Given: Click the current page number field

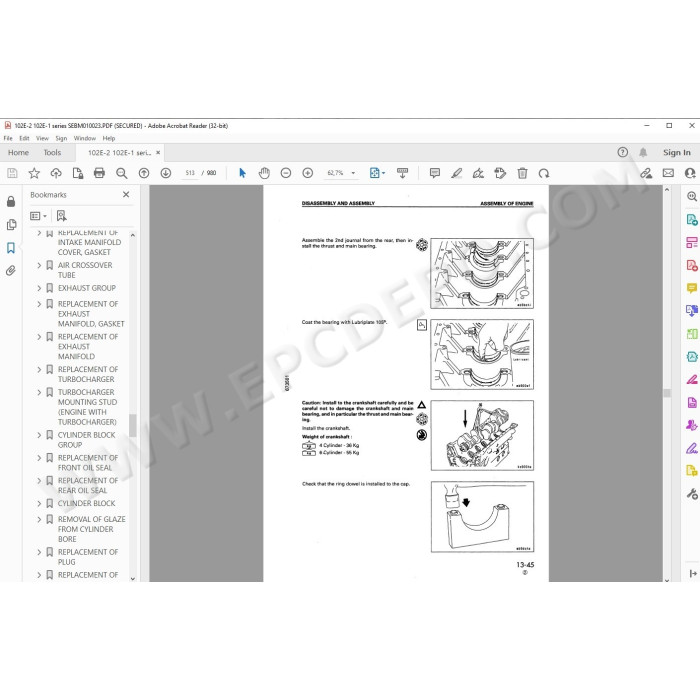Looking at the screenshot, I should point(190,173).
